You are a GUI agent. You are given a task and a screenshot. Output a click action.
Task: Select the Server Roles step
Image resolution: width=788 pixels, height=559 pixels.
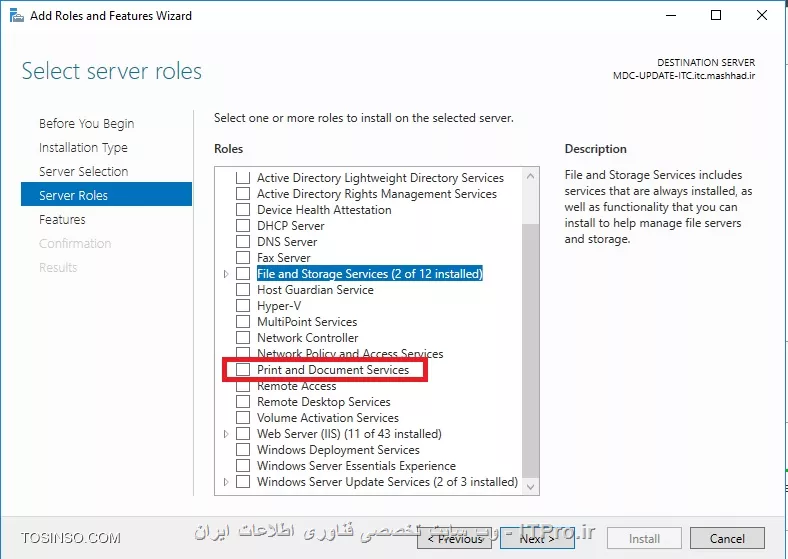107,195
